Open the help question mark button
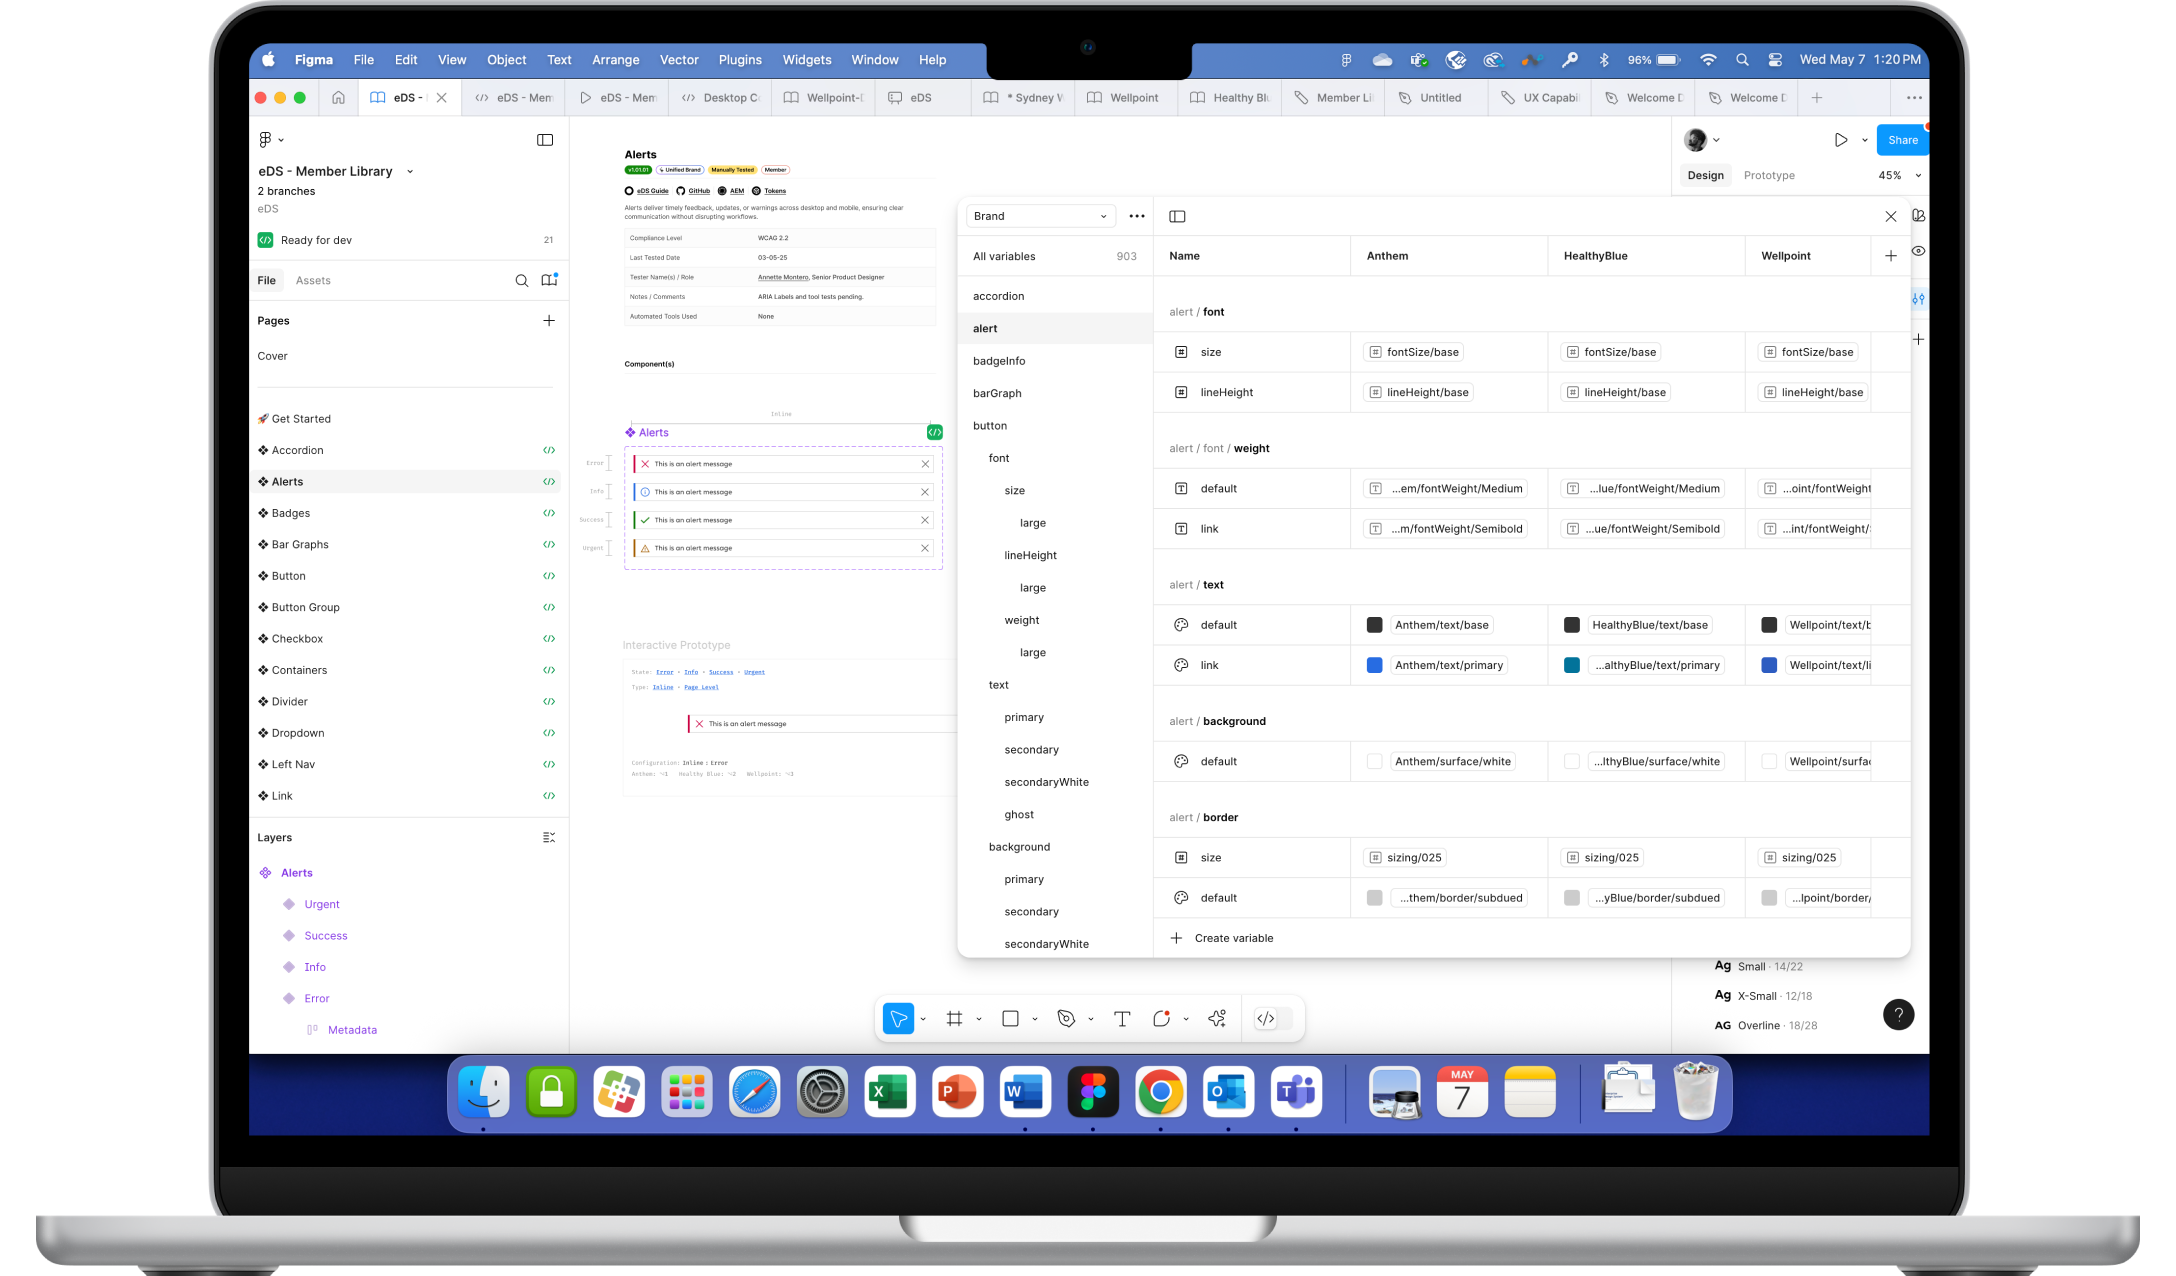 (1899, 1014)
